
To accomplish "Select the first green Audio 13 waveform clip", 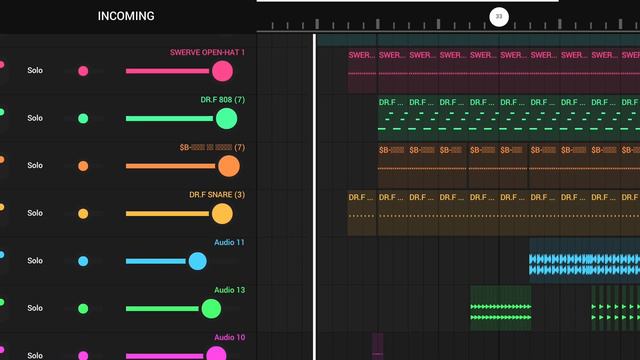I will (501, 308).
